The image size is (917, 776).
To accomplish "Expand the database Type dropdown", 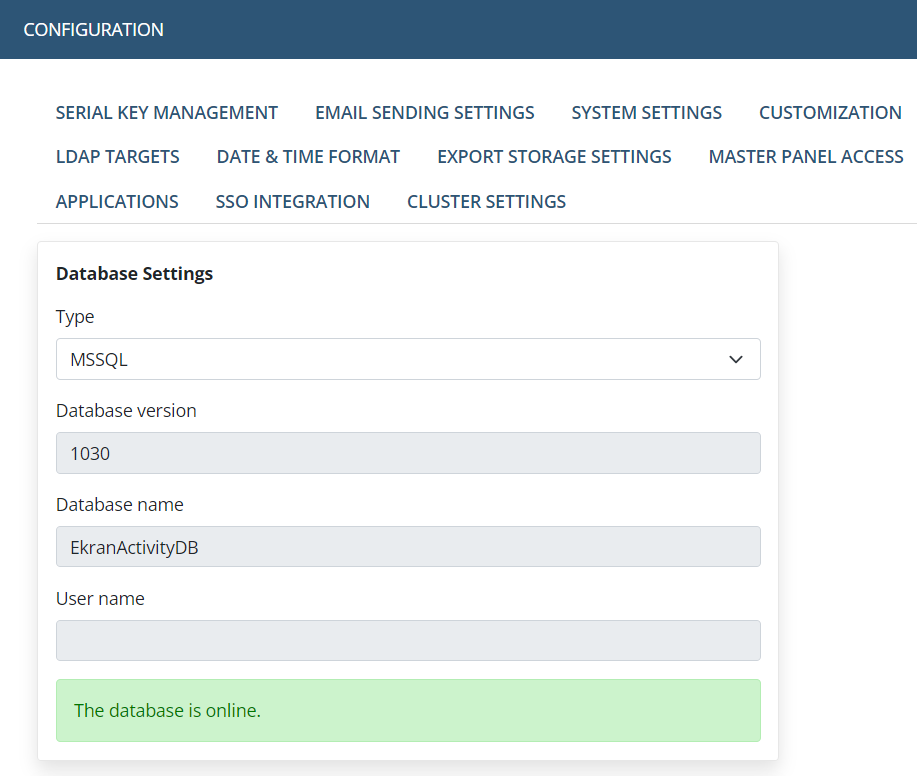I will 408,359.
